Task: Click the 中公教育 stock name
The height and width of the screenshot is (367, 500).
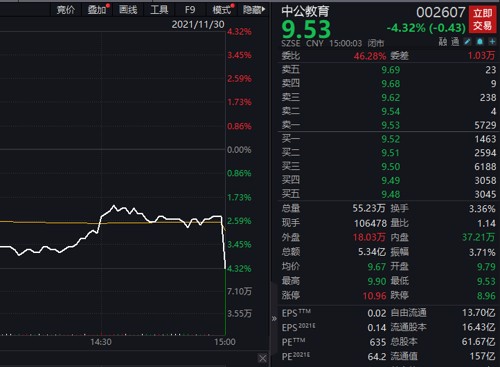Action: point(305,11)
